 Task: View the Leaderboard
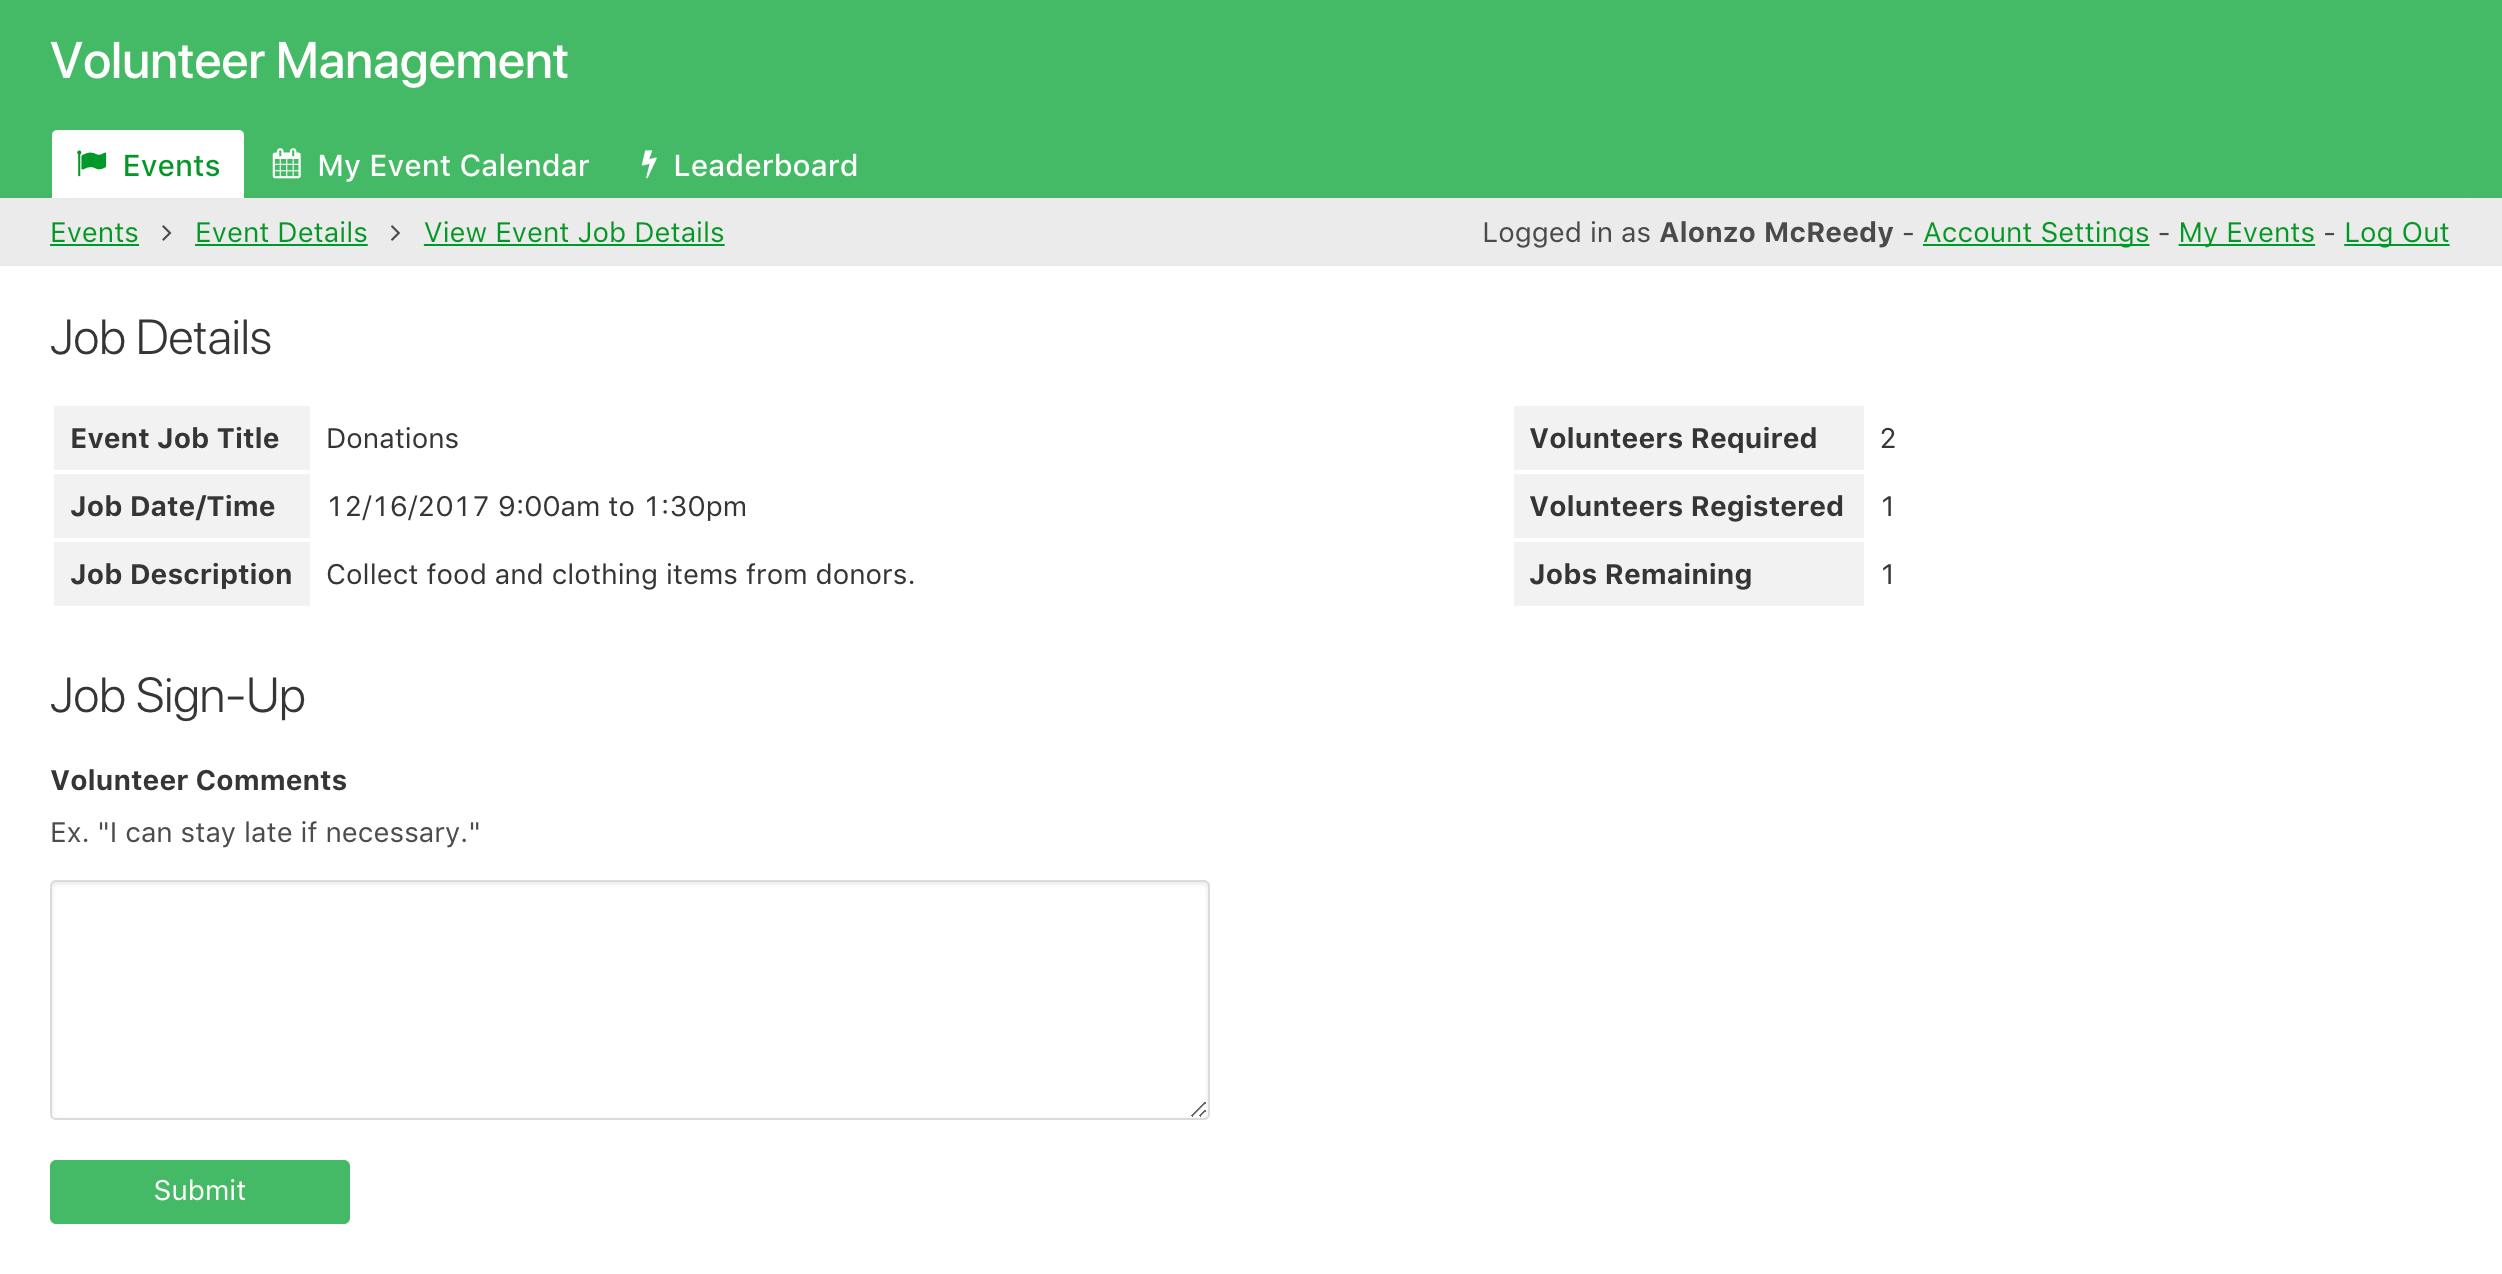coord(766,165)
